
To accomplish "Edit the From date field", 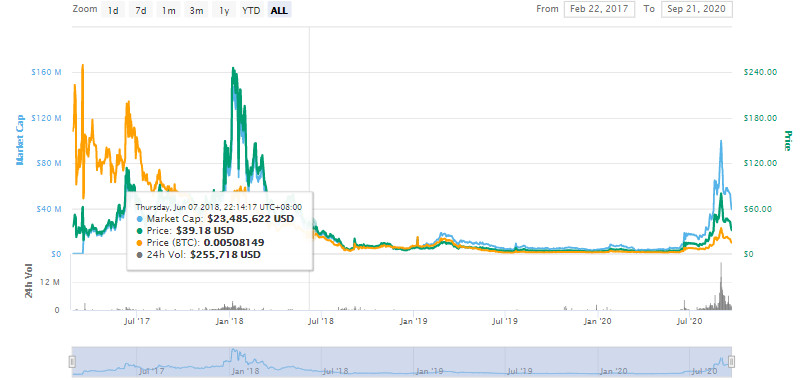I will (599, 10).
